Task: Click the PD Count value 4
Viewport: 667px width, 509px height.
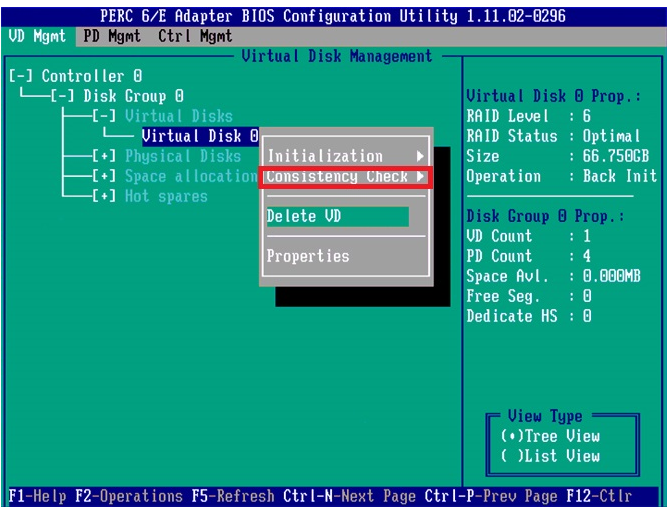Action: pyautogui.click(x=587, y=256)
